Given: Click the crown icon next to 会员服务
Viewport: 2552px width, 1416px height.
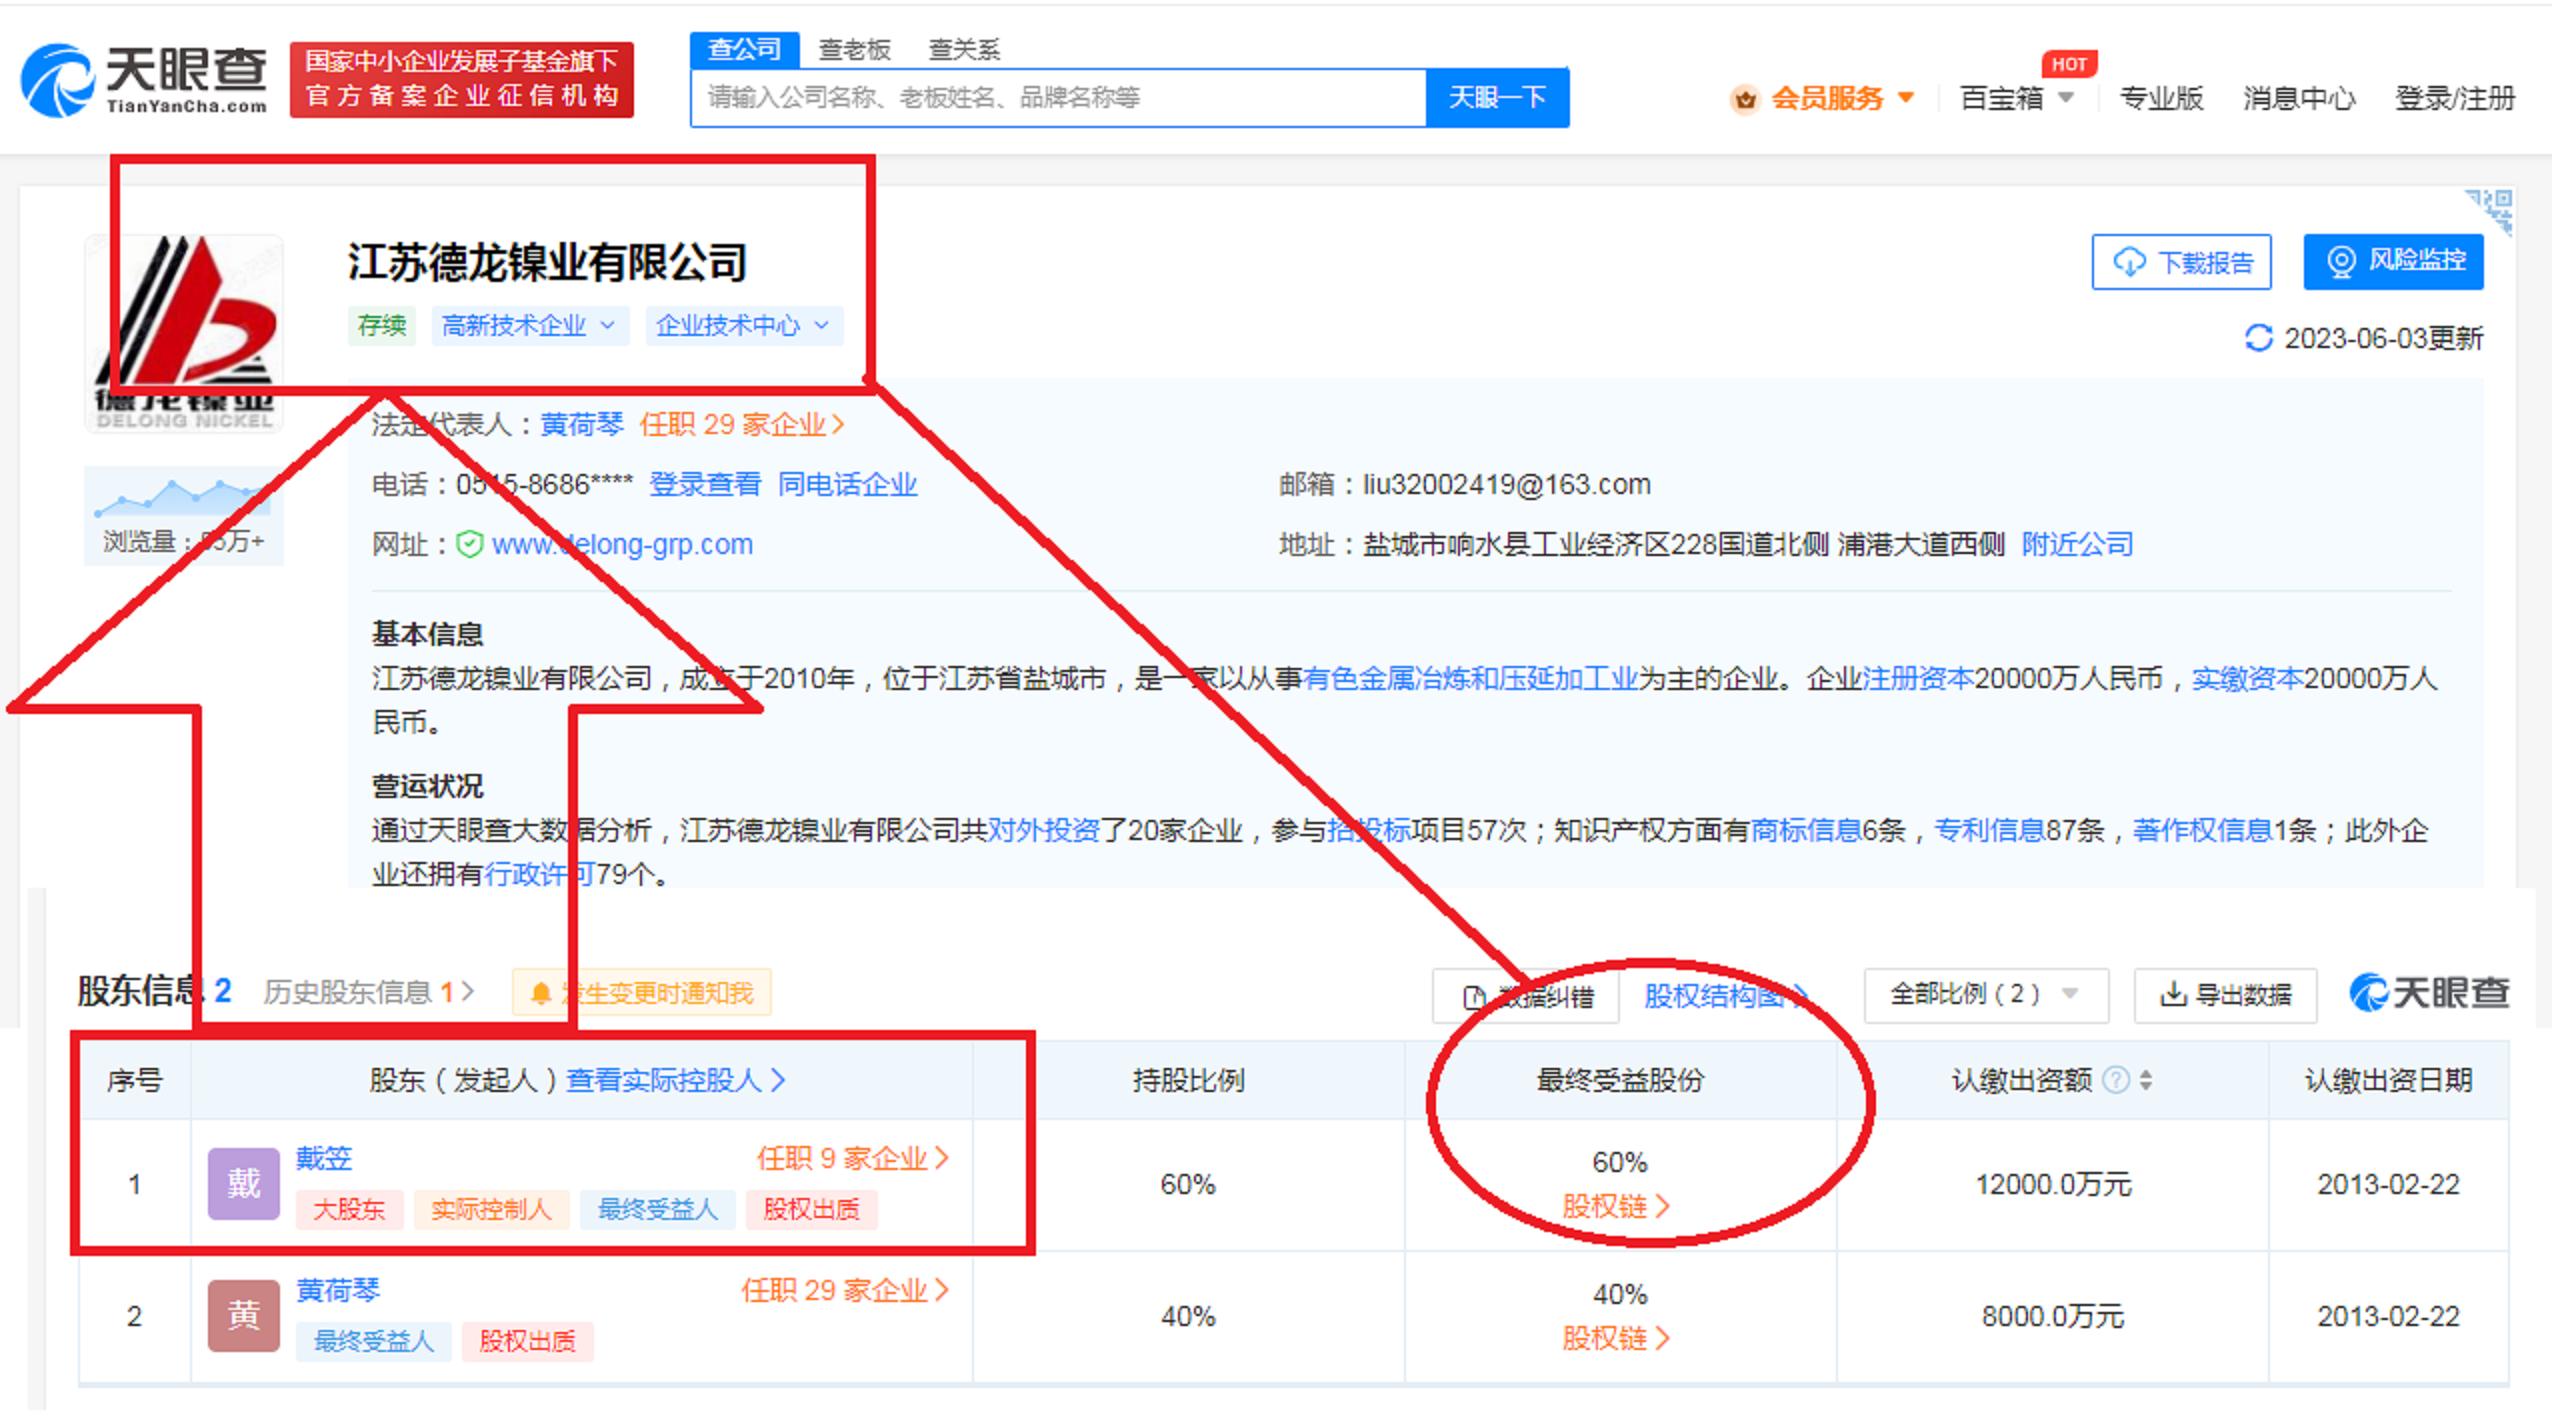Looking at the screenshot, I should click(1745, 99).
